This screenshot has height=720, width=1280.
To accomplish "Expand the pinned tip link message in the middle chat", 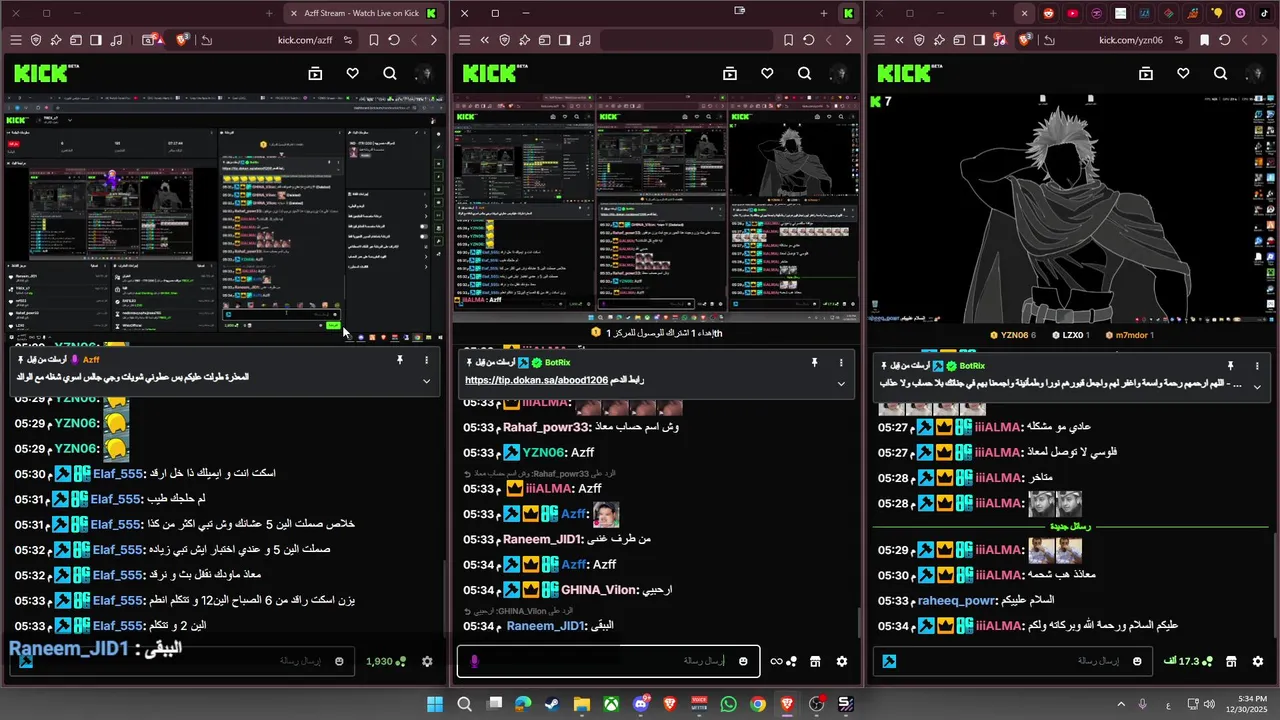I will [x=841, y=384].
